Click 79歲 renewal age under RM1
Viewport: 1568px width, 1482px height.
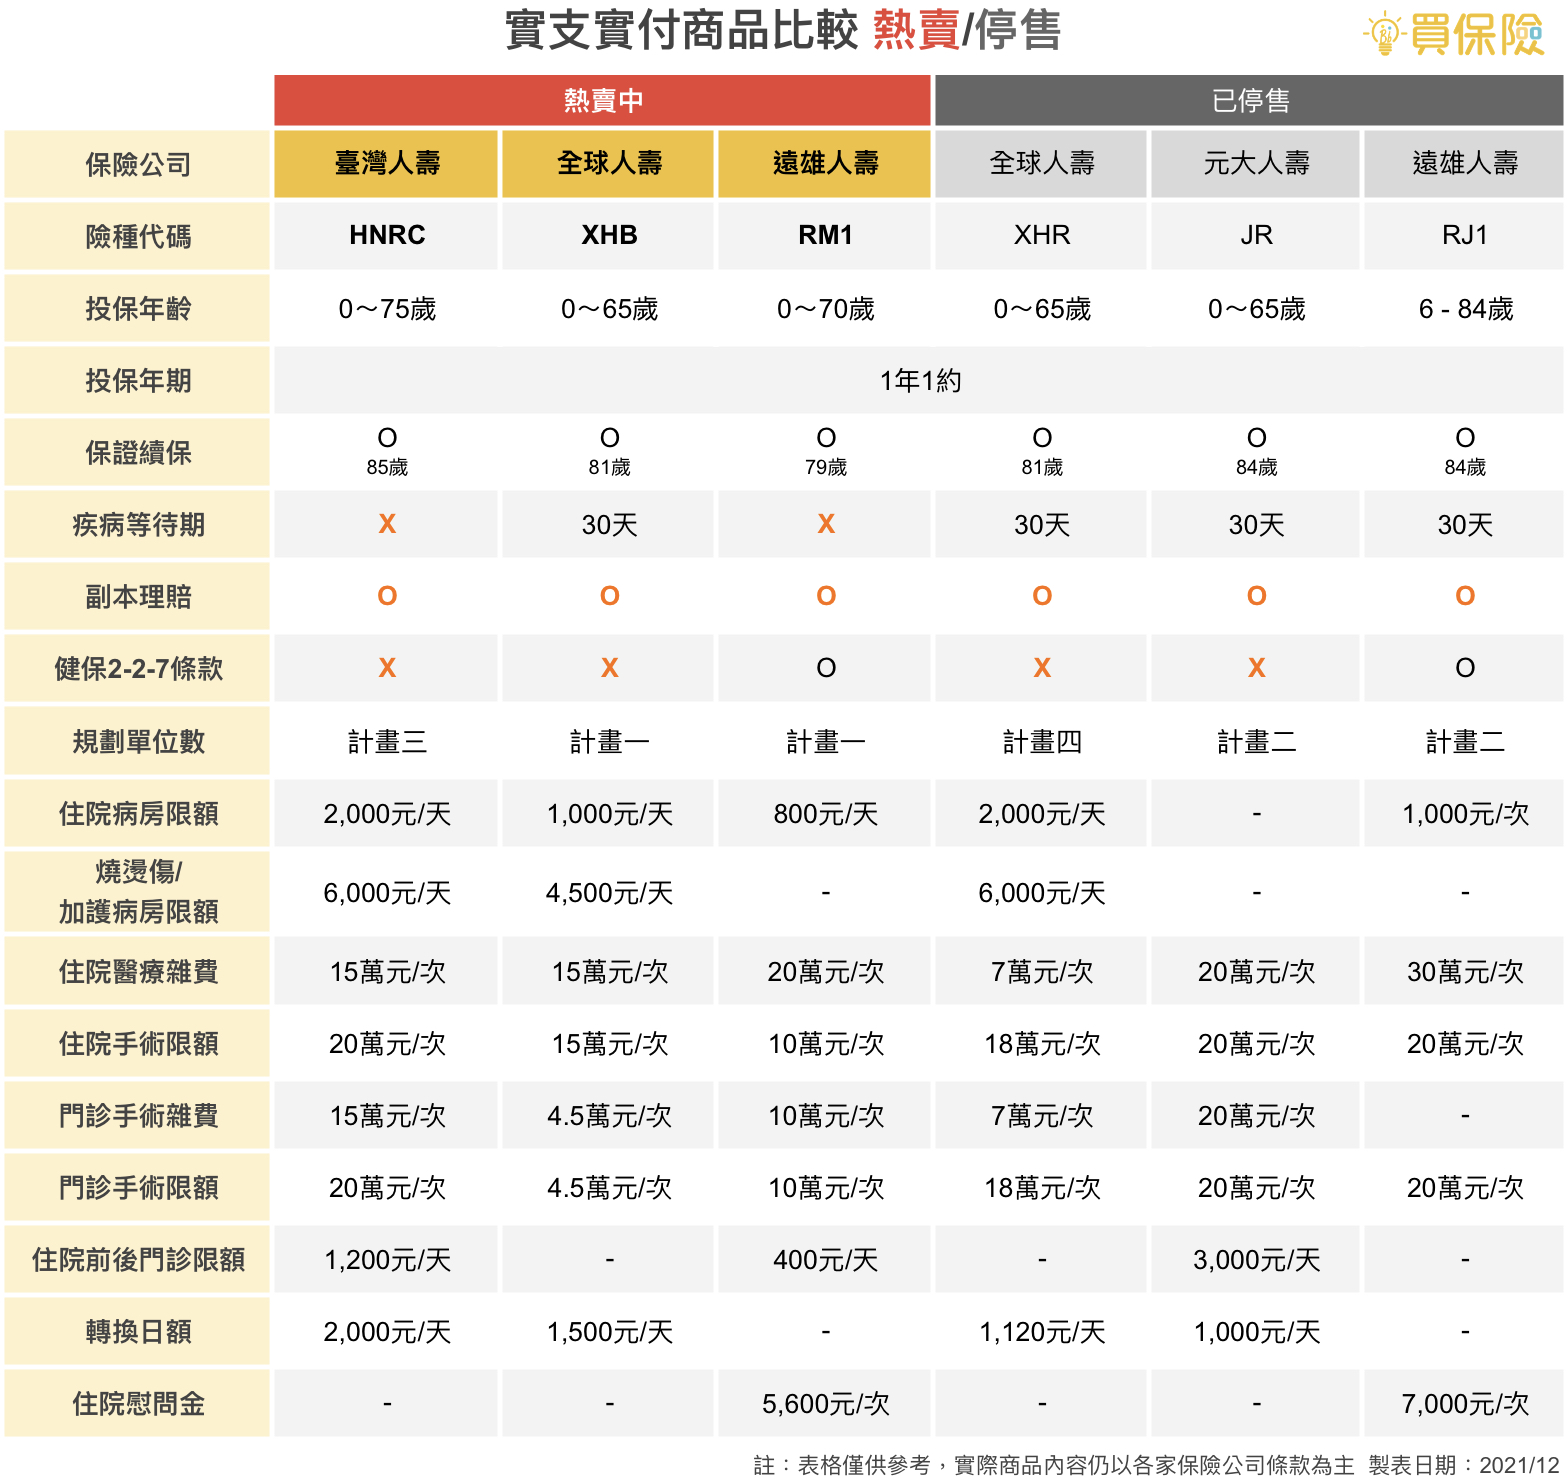point(825,467)
